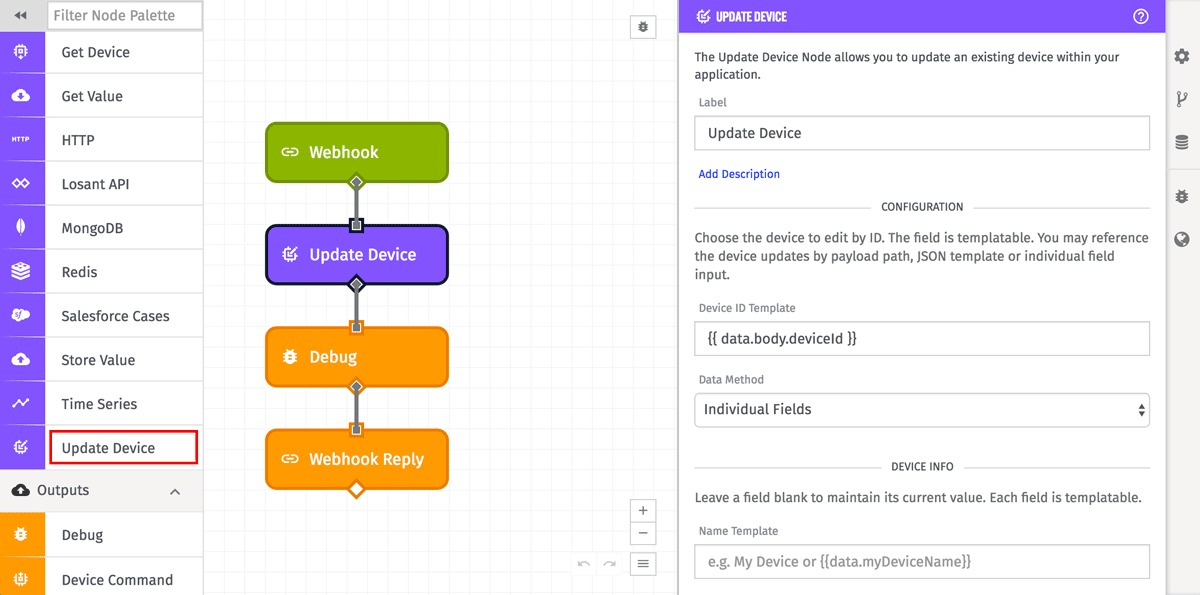Select Debug label in Outputs palette

(x=82, y=535)
